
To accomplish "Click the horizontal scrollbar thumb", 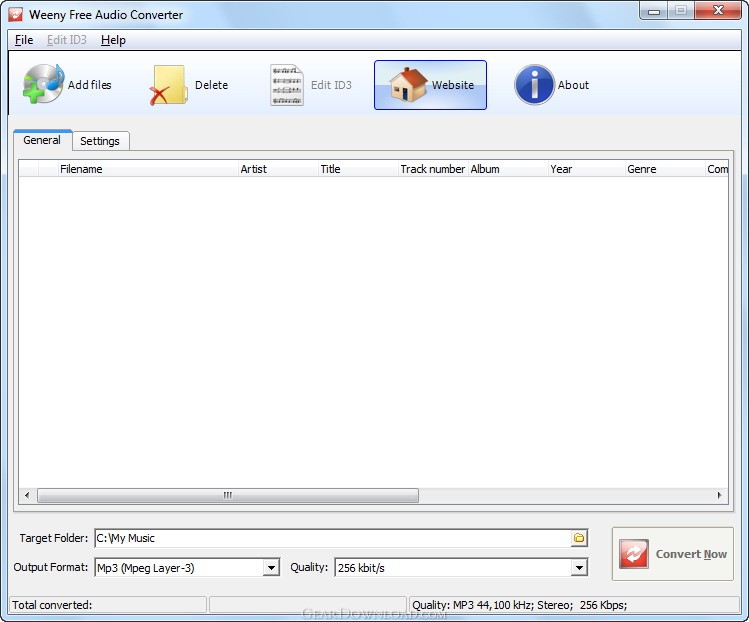I will pos(228,495).
